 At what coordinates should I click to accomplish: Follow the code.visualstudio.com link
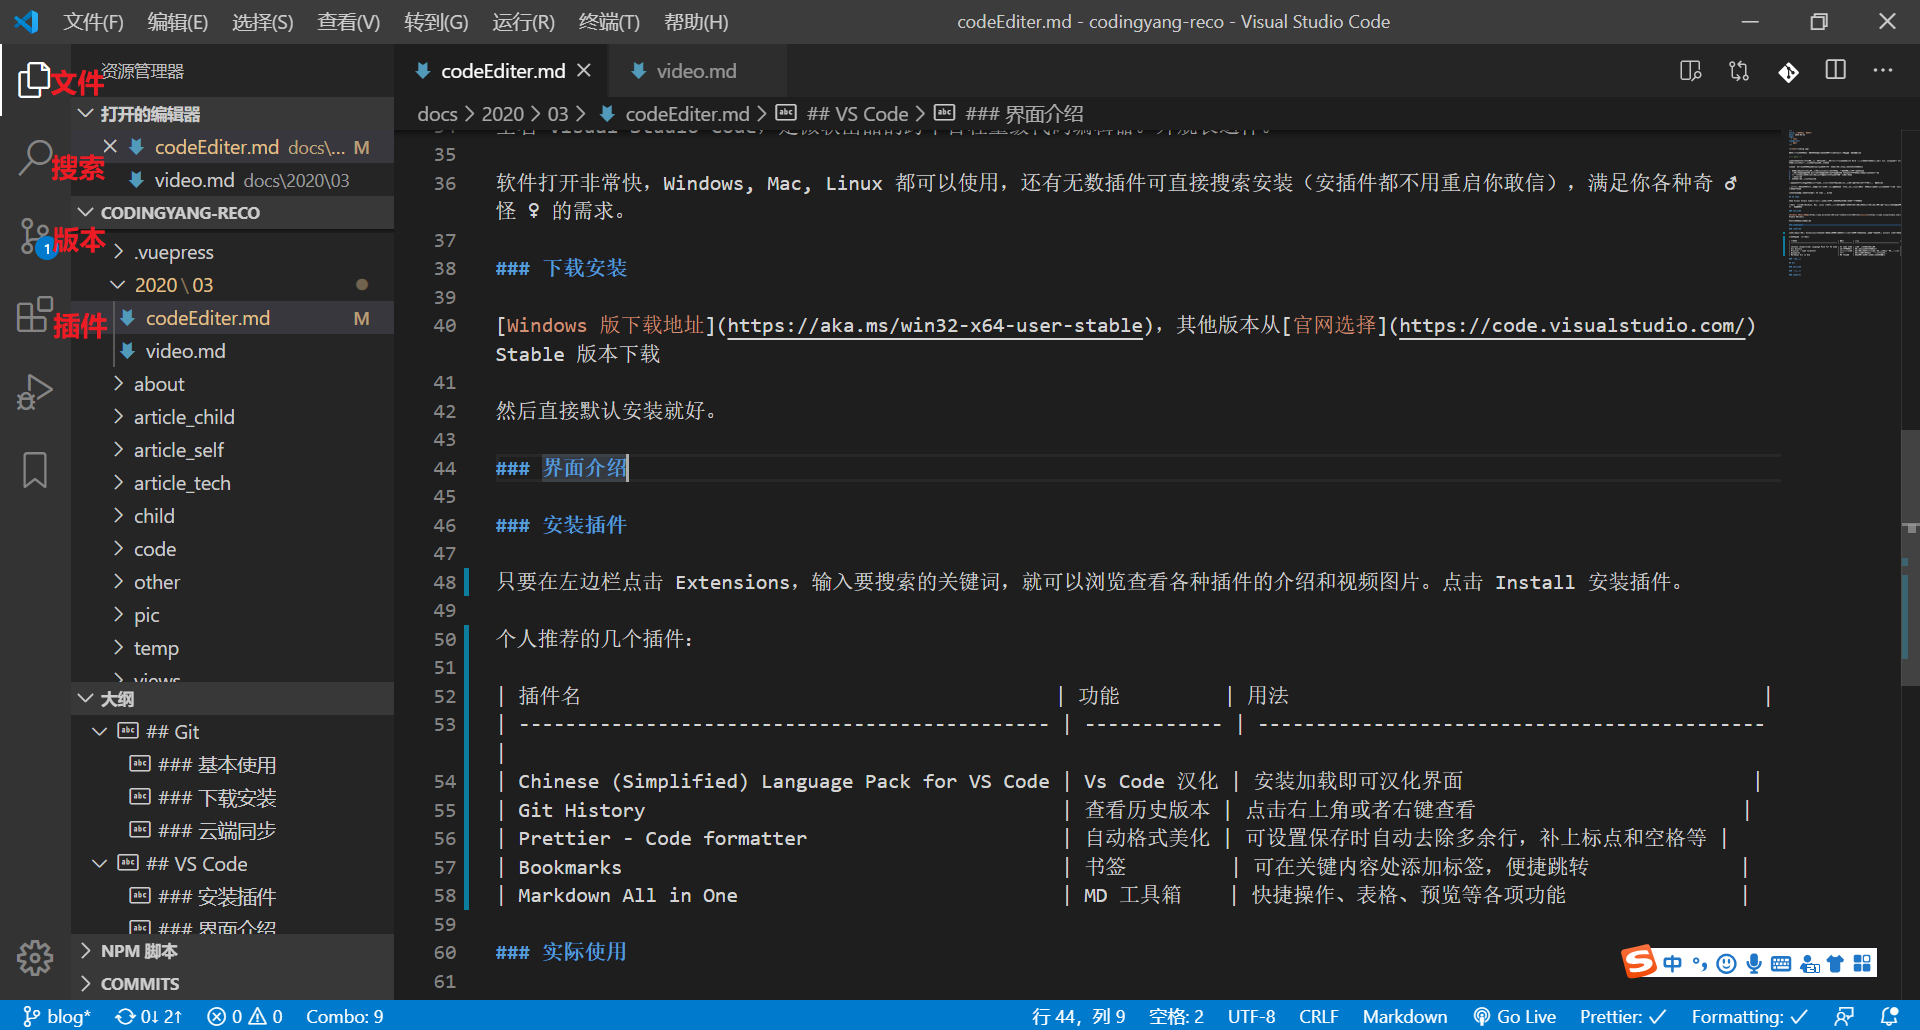1572,325
